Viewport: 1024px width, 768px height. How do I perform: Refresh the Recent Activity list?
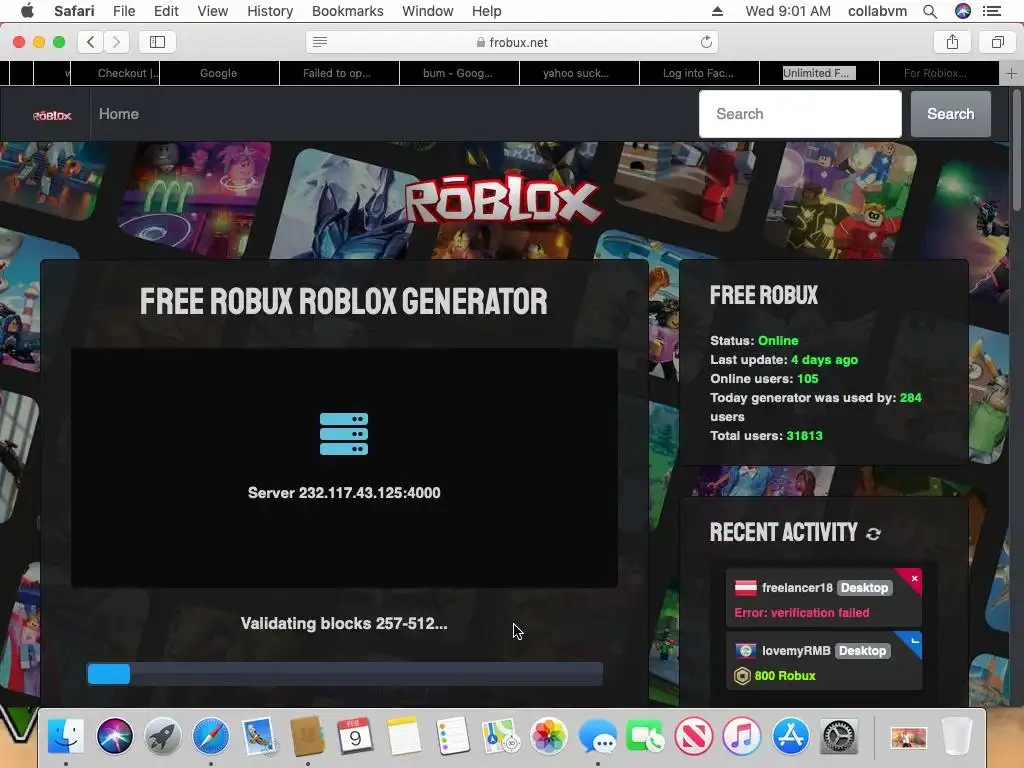[873, 534]
